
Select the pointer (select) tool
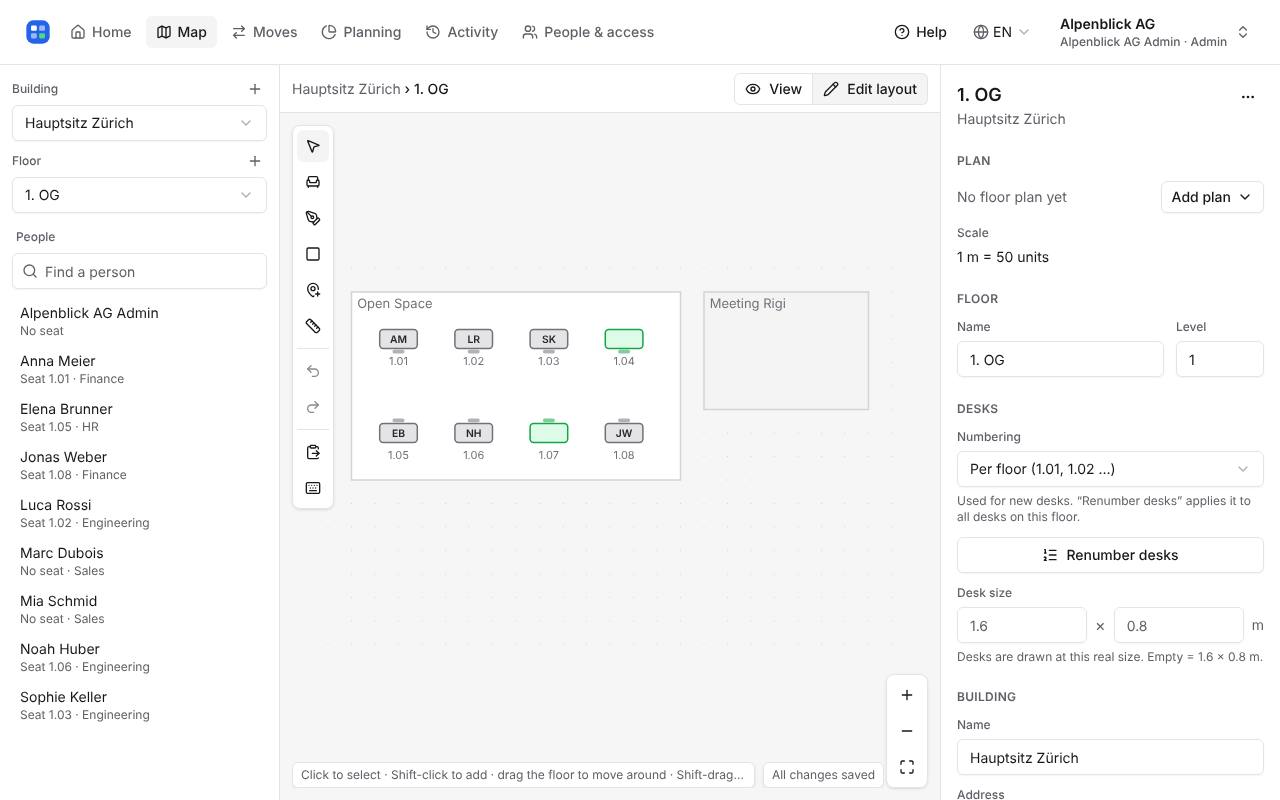[313, 146]
